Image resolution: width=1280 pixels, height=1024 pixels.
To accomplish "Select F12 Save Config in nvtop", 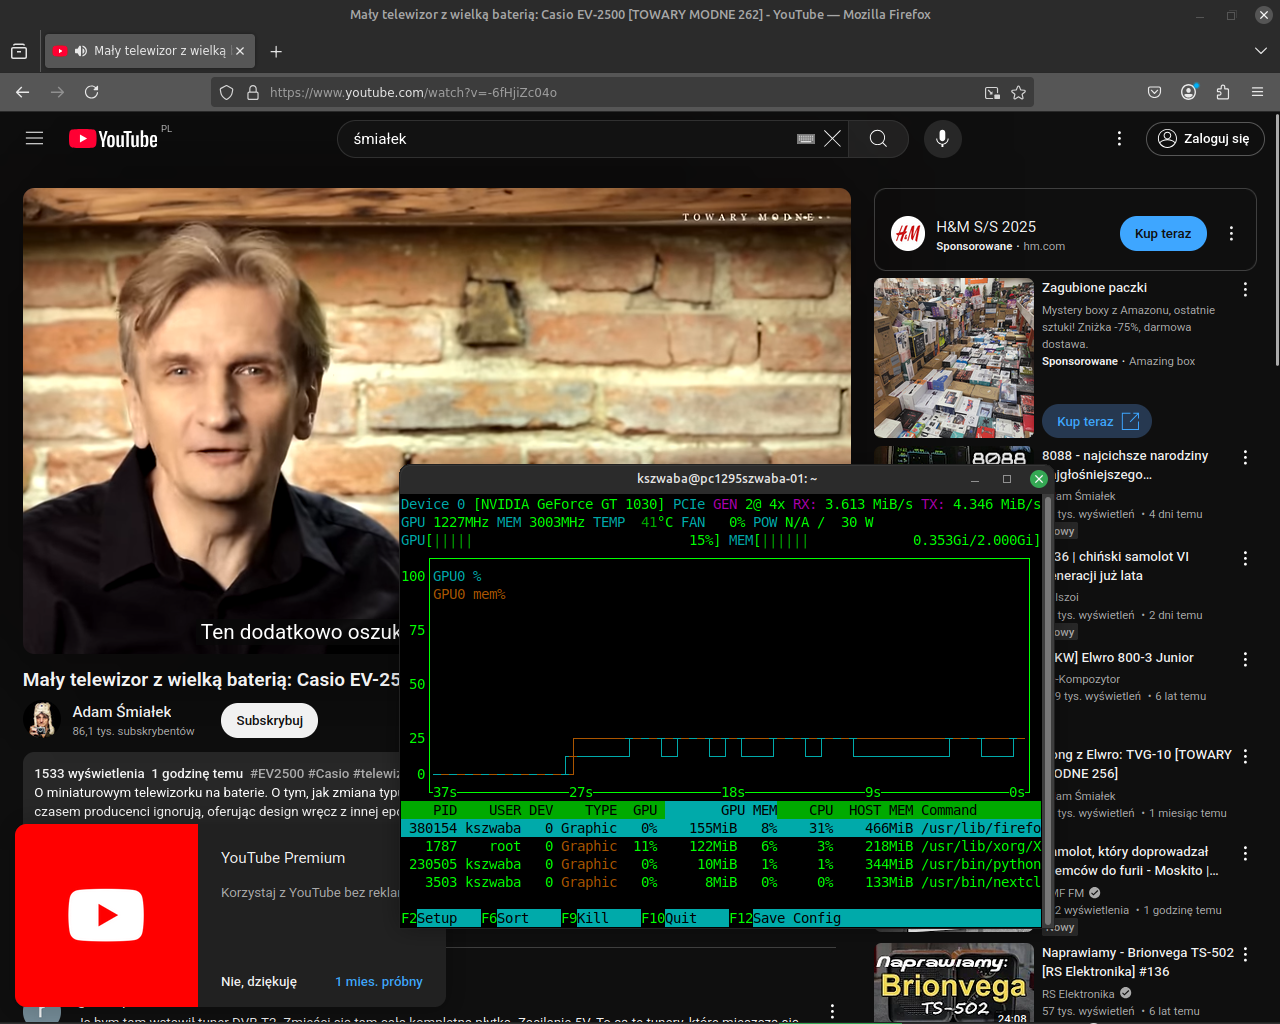I will (x=785, y=918).
